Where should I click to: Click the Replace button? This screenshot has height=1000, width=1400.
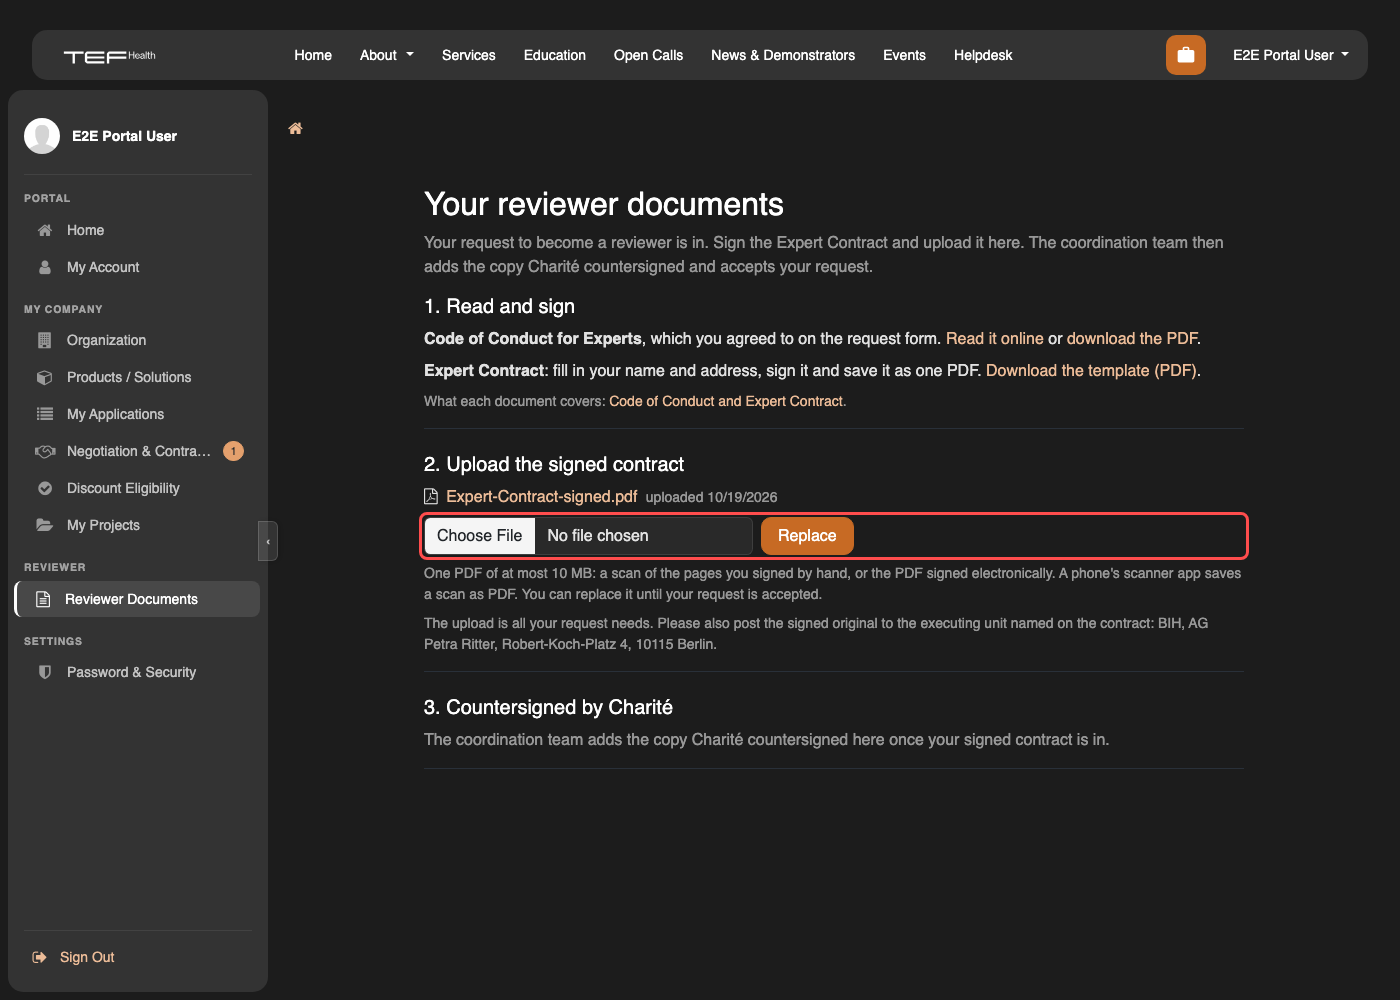click(x=807, y=536)
